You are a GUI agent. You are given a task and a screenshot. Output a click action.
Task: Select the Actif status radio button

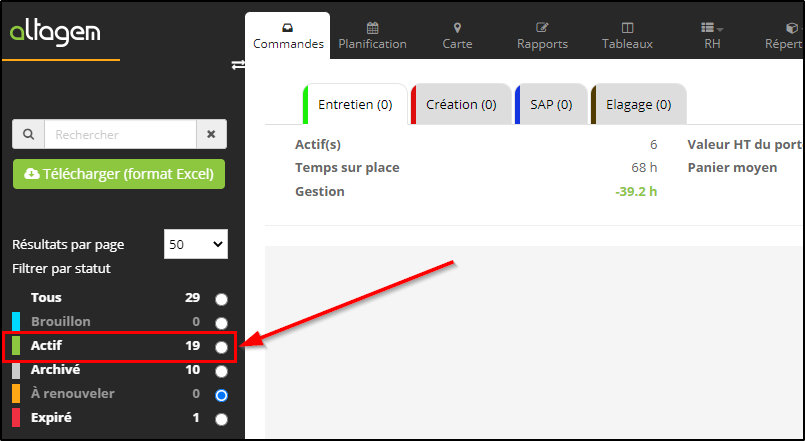[221, 347]
